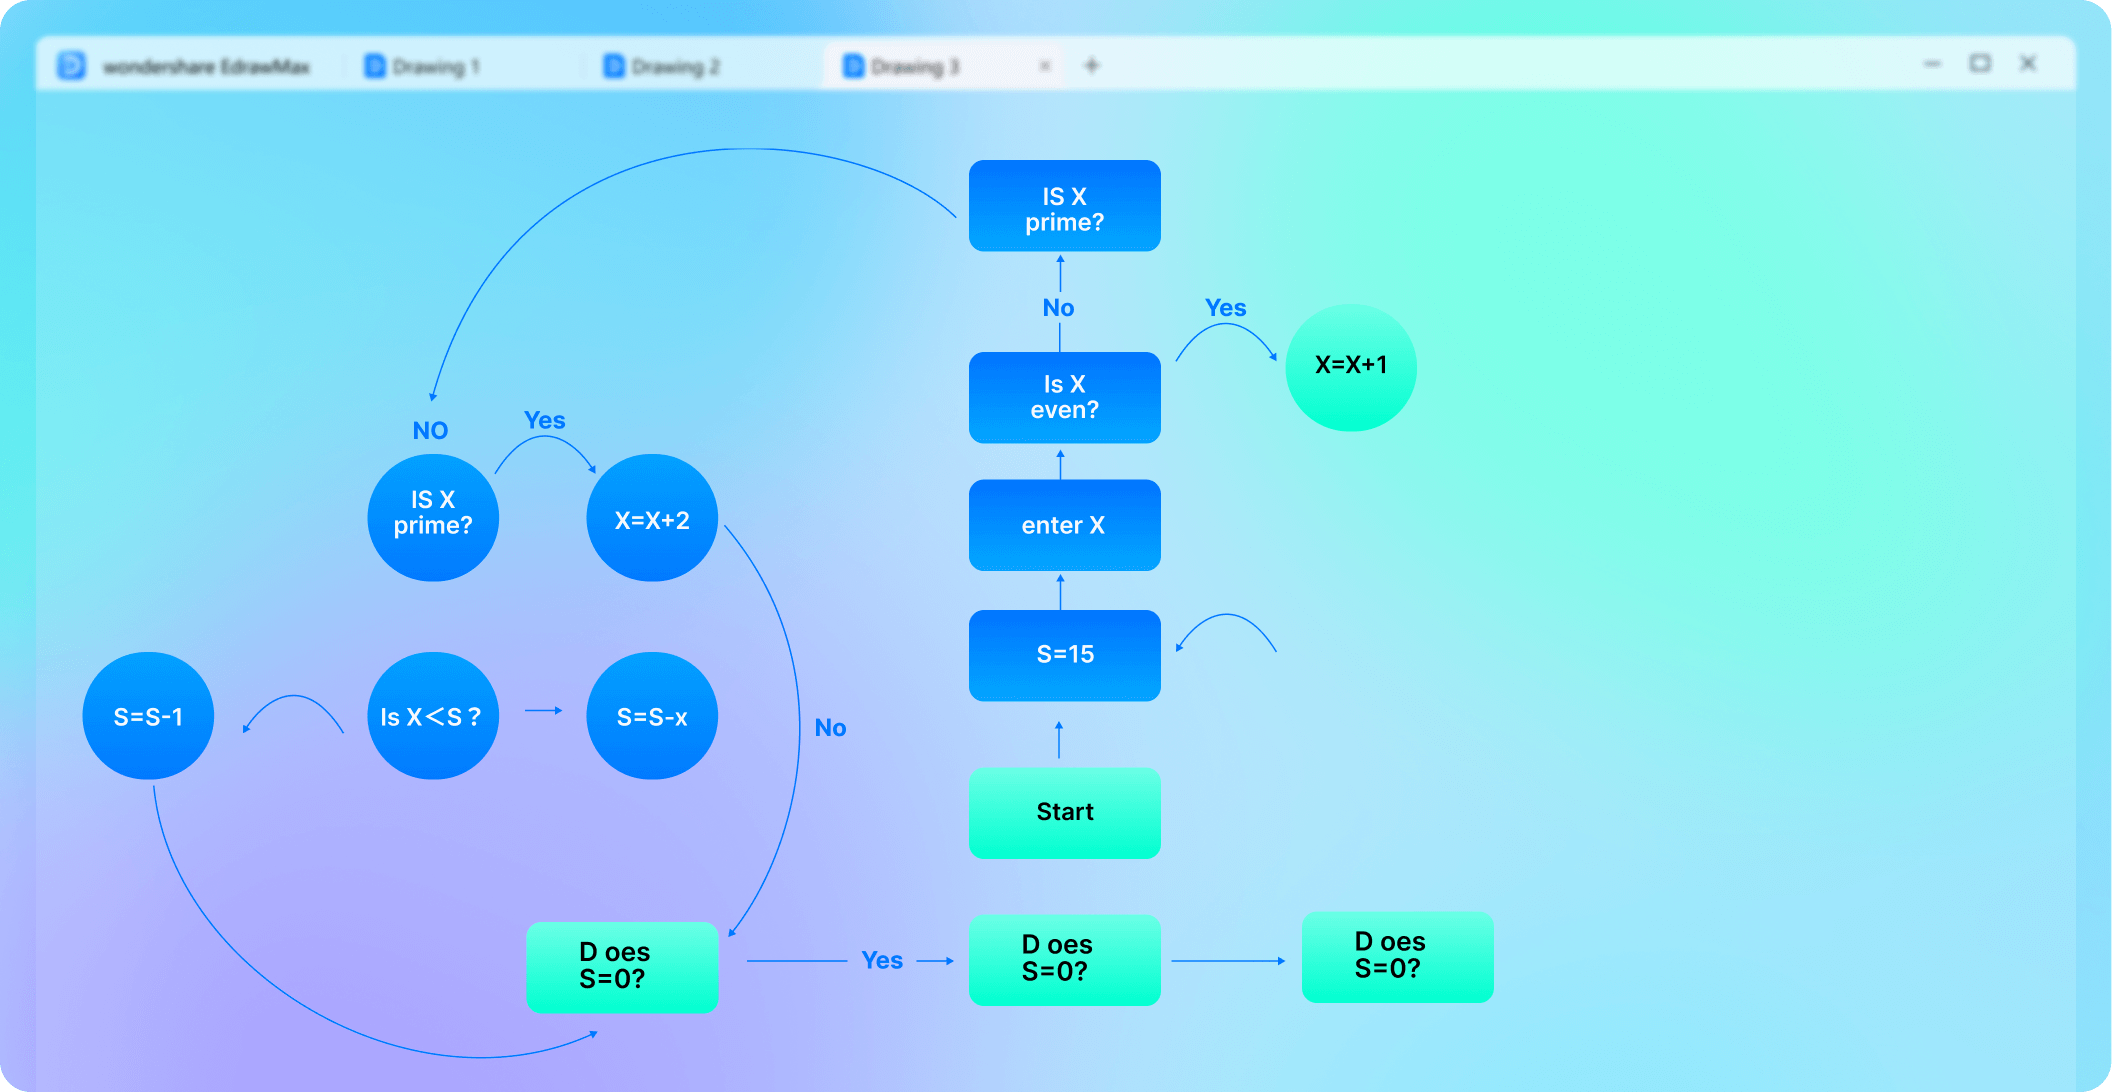Add a new tab with plus icon
Image resolution: width=2112 pixels, height=1092 pixels.
coord(1092,66)
